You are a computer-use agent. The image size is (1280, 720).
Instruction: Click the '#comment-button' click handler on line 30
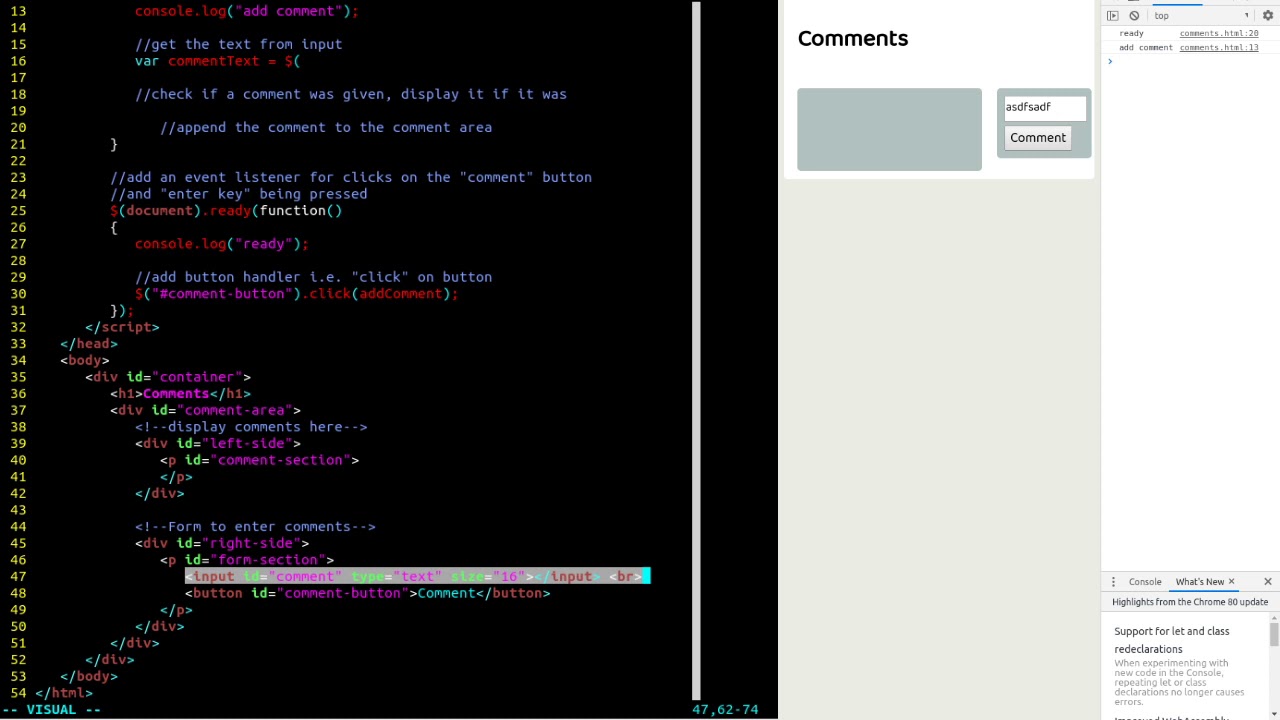click(x=297, y=294)
